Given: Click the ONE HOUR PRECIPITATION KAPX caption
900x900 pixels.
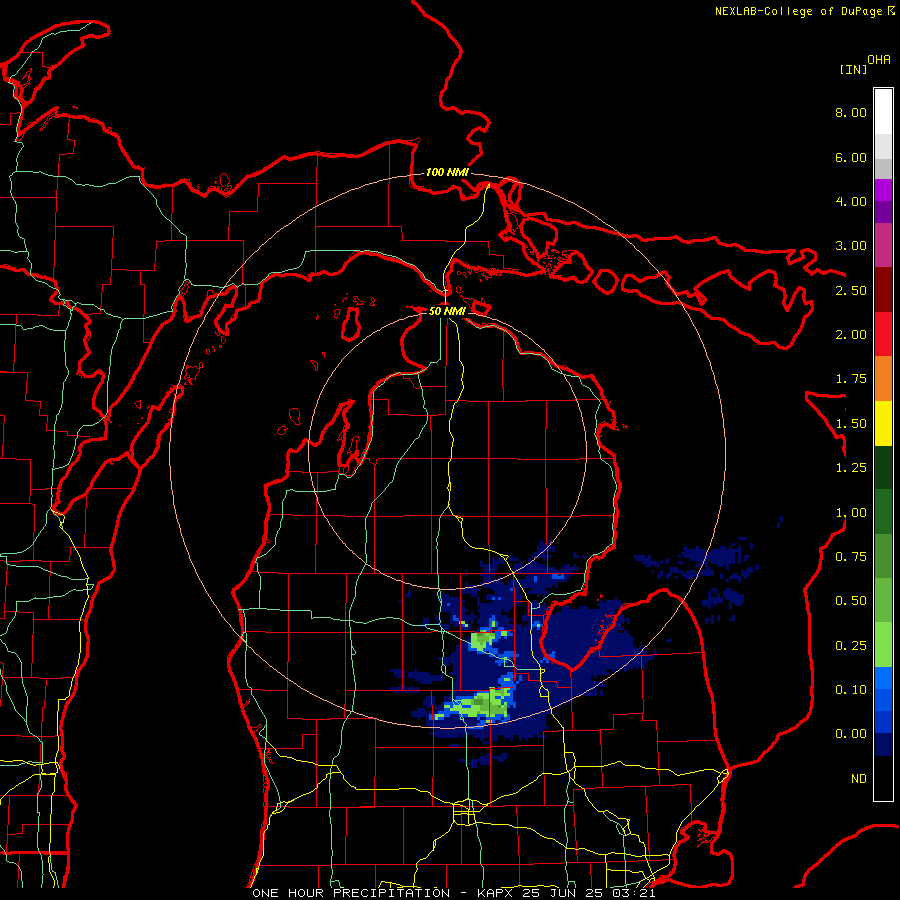Looking at the screenshot, I should pos(453,893).
